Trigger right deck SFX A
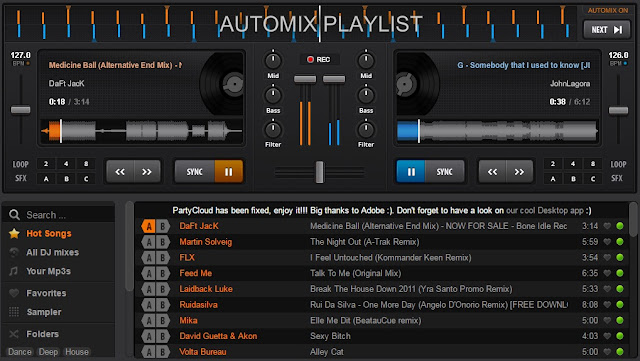This screenshot has height=361, width=640. 553,178
